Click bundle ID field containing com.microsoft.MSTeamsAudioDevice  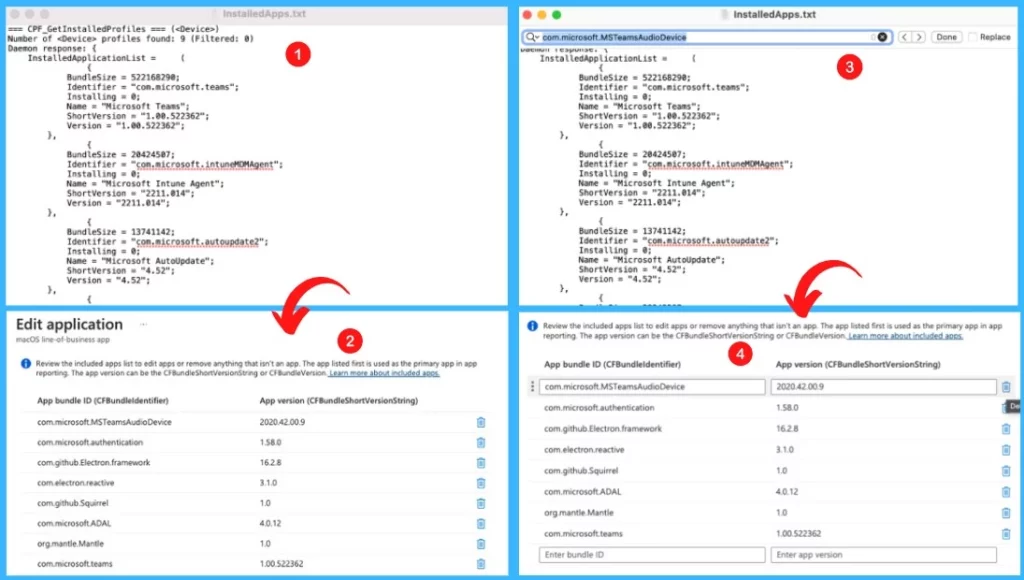point(652,387)
